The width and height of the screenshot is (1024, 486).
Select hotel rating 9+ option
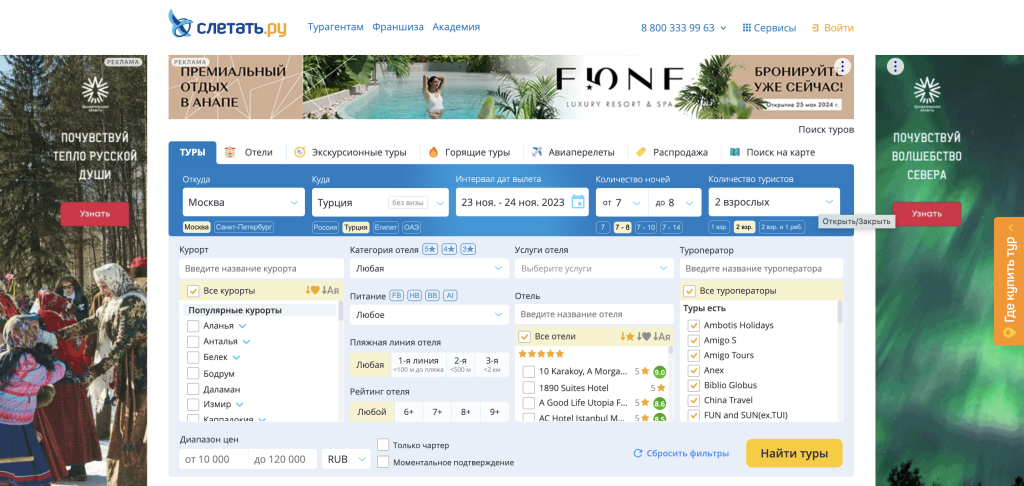point(495,412)
